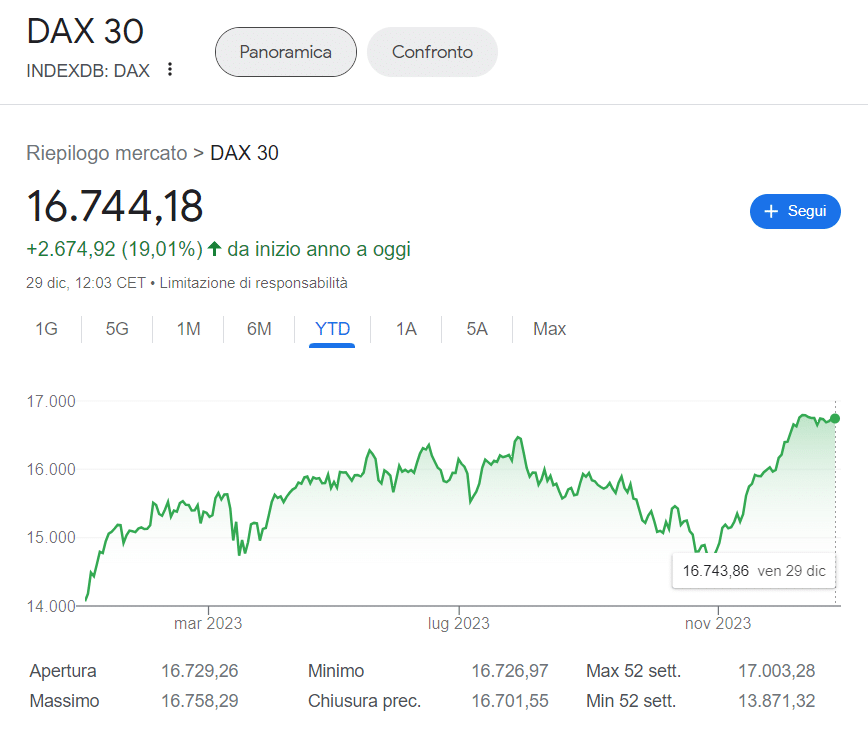Open the three-dot options menu beside INDEXDB: DAX

(170, 69)
